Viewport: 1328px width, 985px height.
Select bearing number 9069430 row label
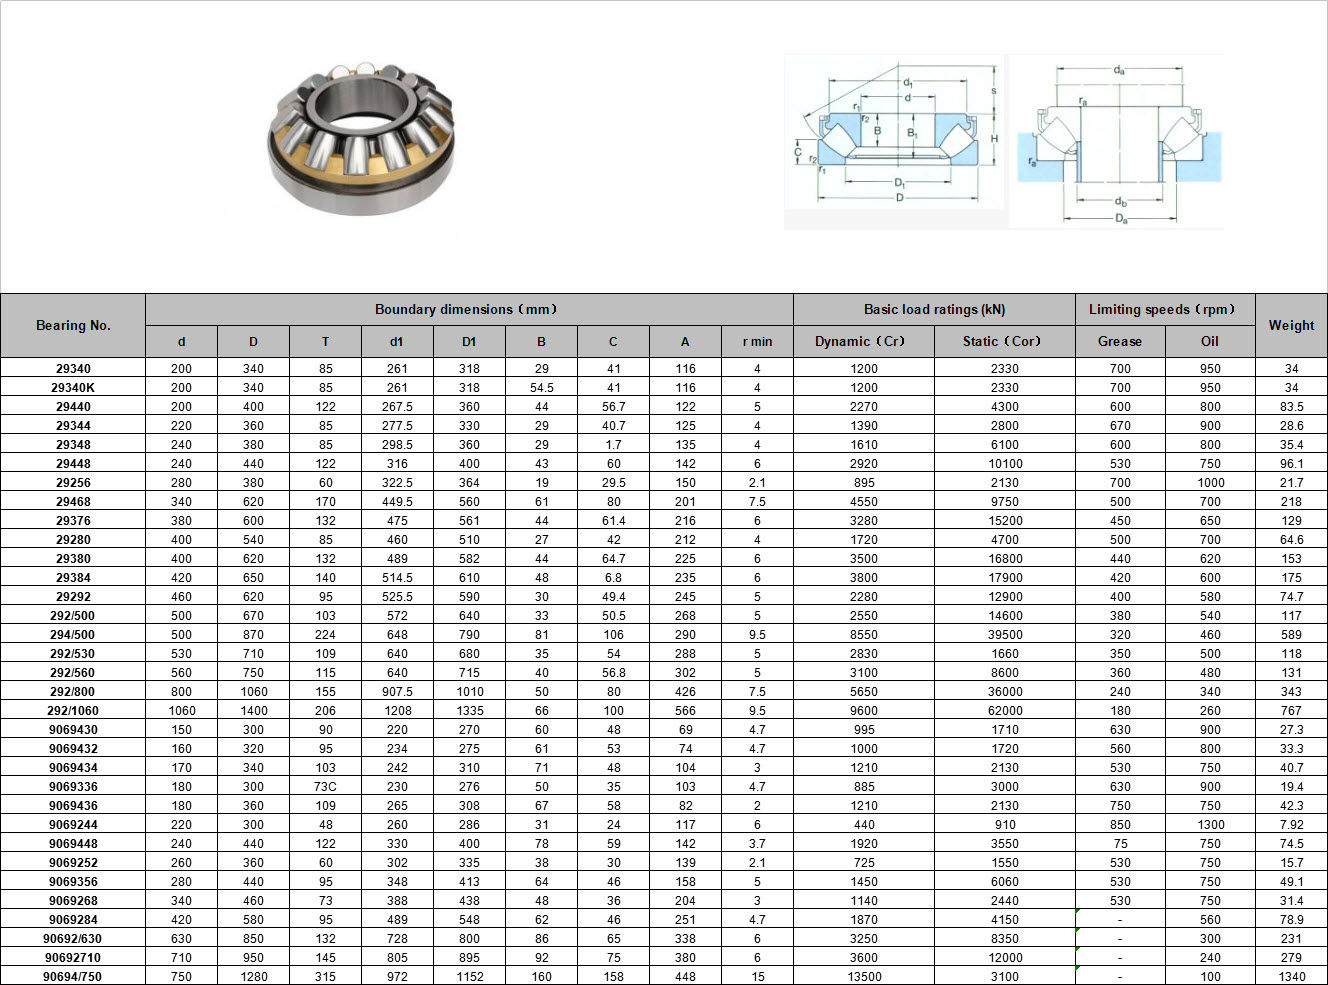tap(73, 730)
